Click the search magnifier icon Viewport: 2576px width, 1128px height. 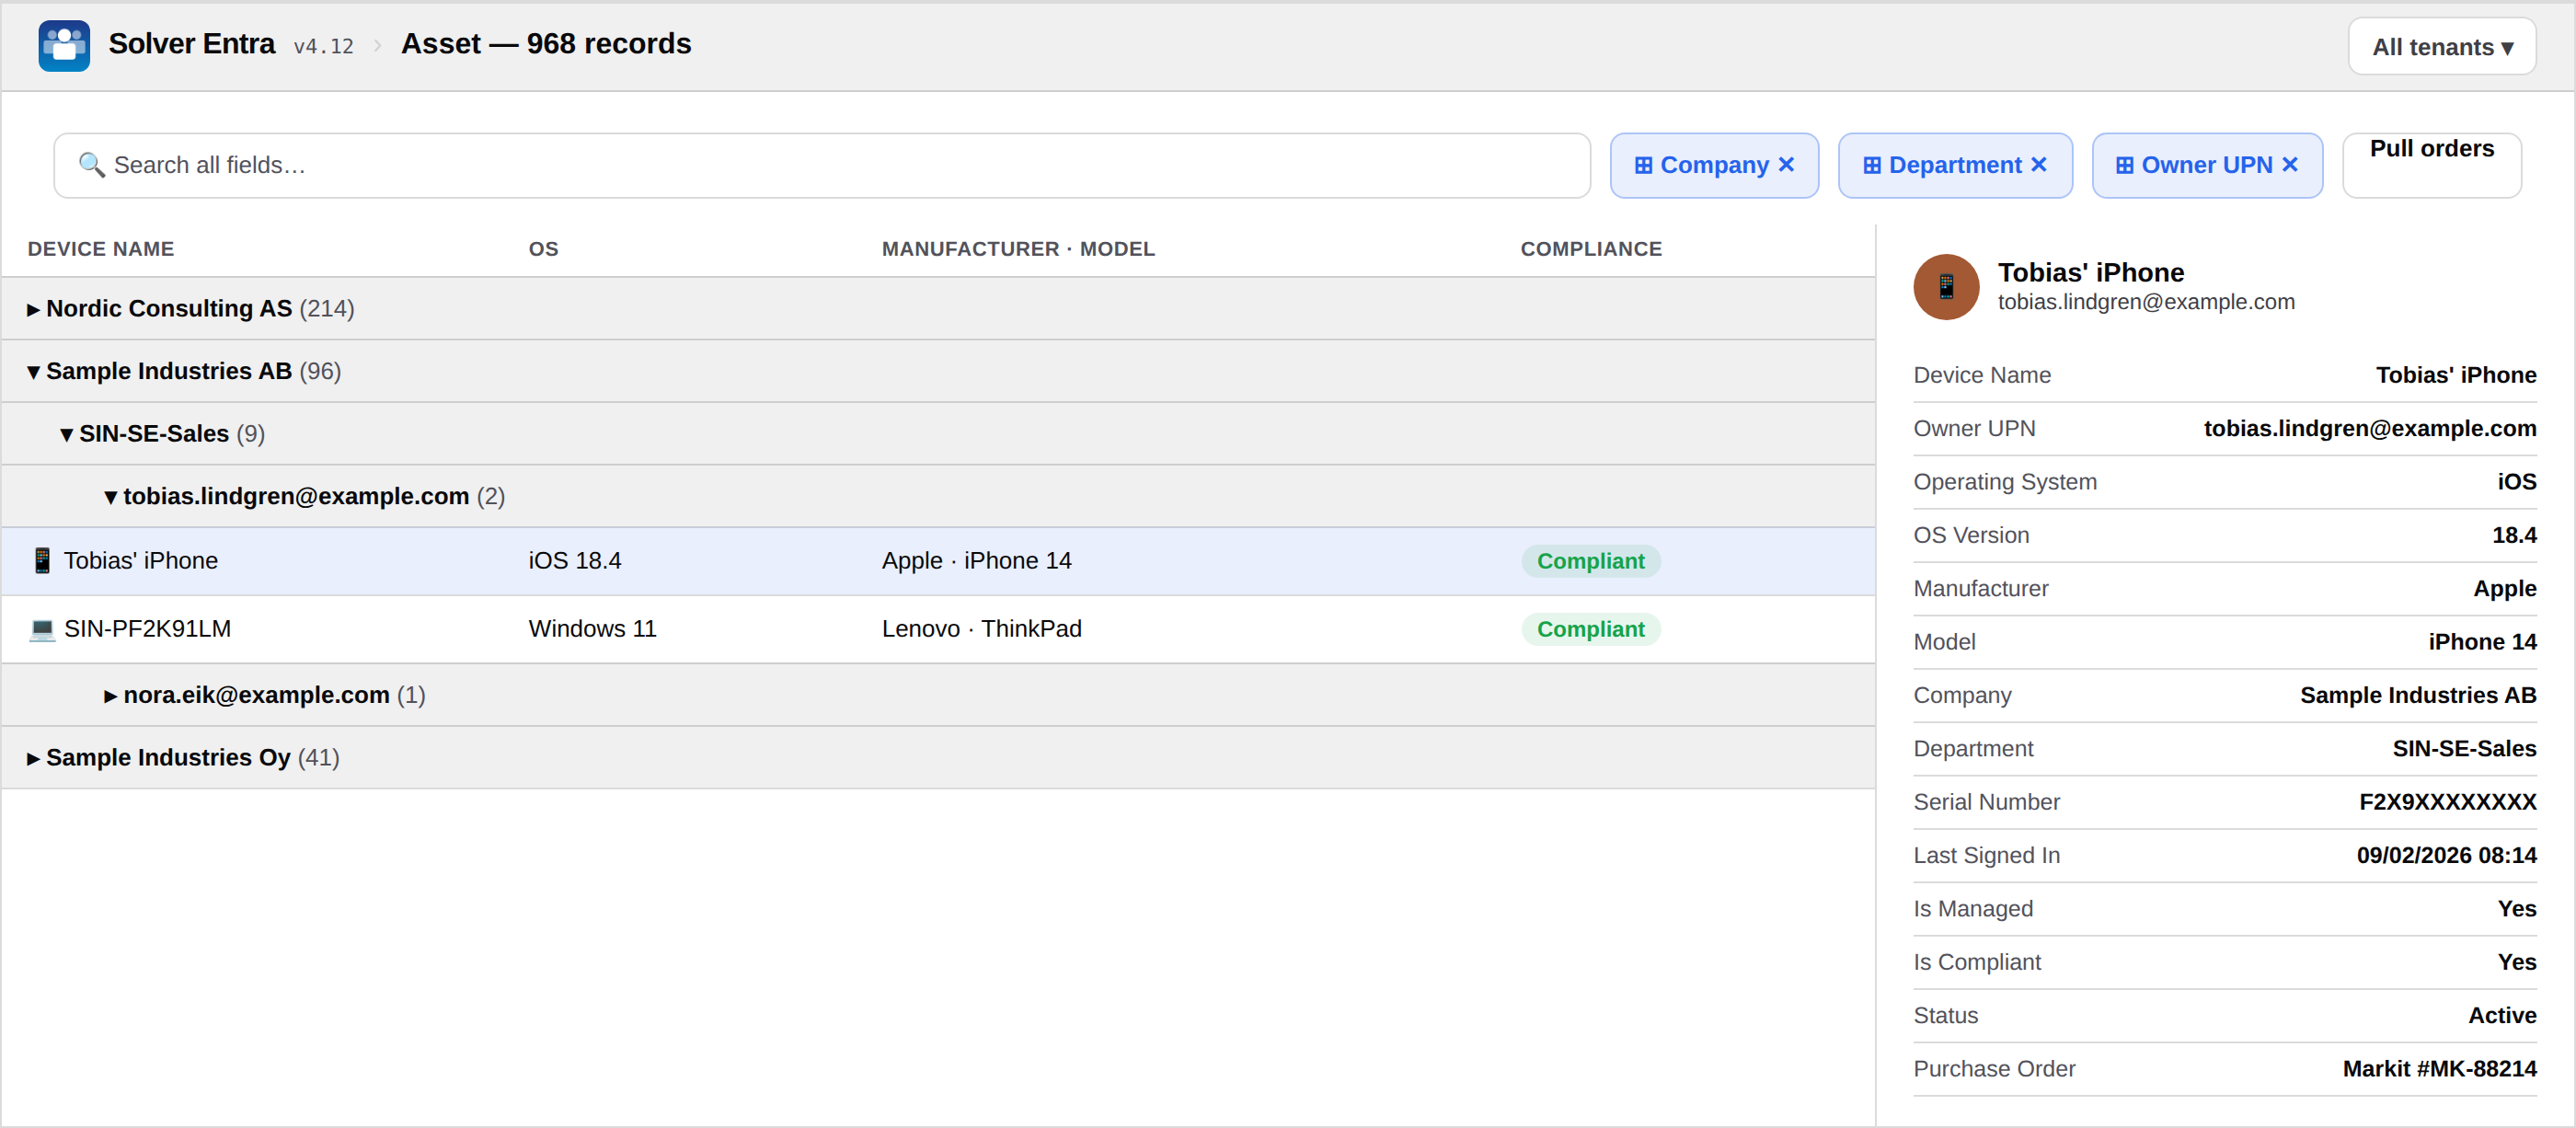91,165
